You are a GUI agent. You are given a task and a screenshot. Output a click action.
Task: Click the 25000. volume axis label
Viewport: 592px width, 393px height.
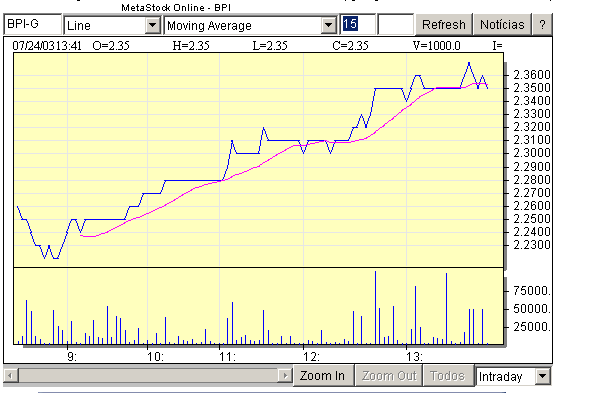pos(532,327)
